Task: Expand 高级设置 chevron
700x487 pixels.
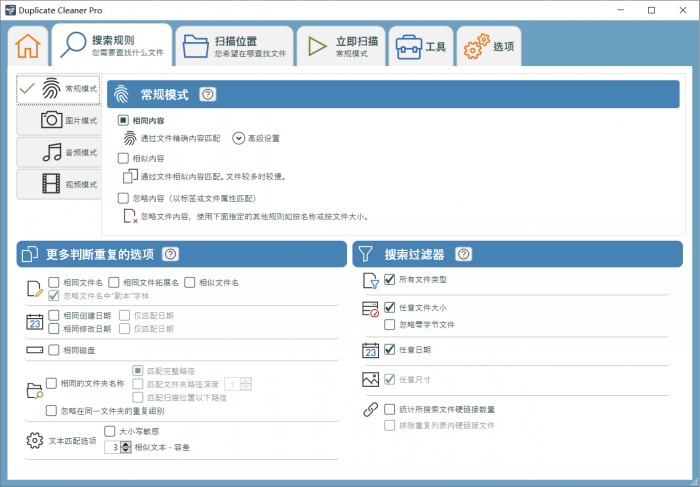Action: (238, 138)
